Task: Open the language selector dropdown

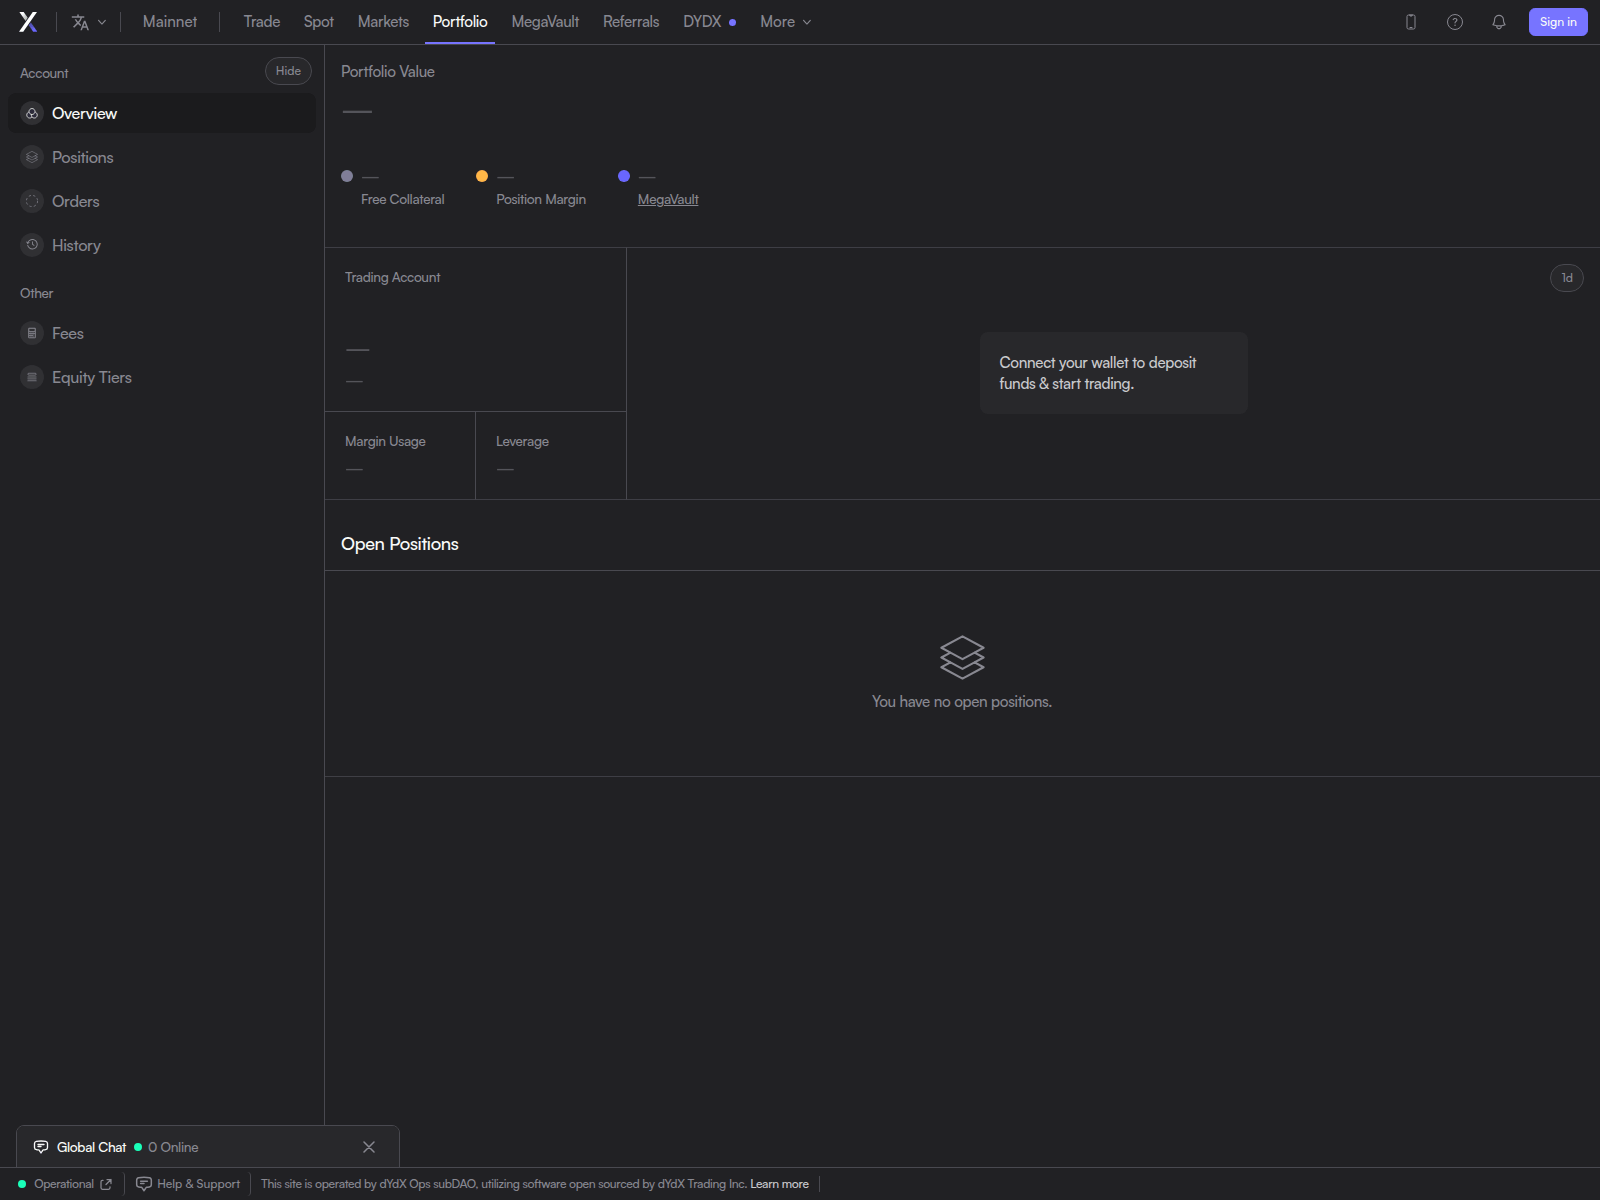Action: point(89,22)
